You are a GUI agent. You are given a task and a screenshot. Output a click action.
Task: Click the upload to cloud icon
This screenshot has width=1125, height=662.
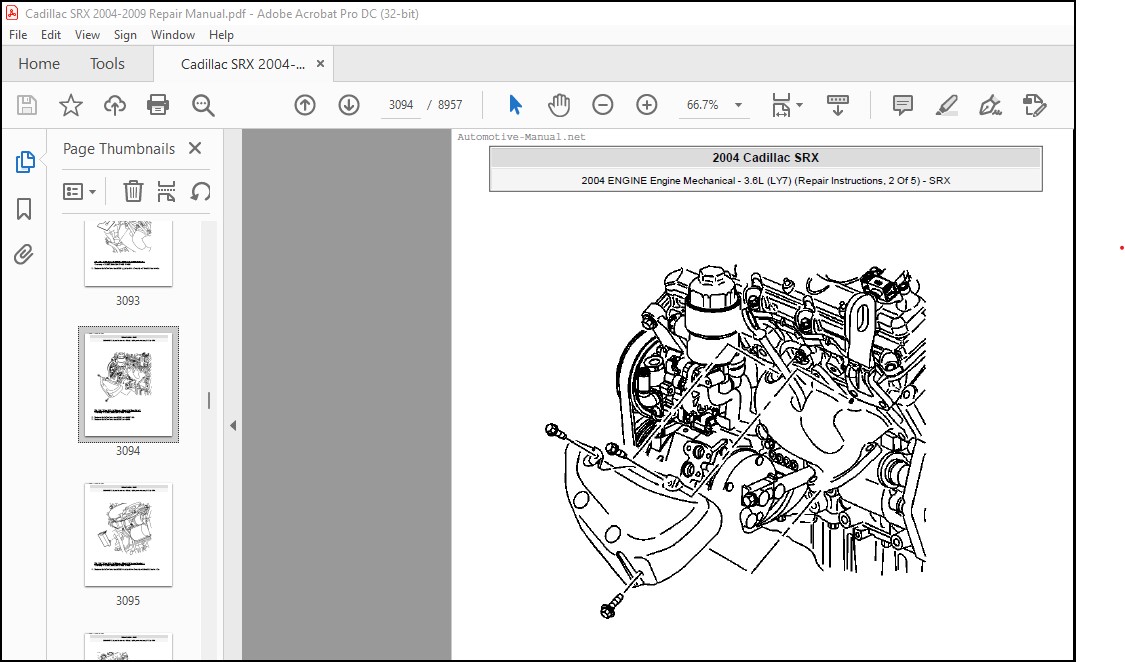pos(114,105)
